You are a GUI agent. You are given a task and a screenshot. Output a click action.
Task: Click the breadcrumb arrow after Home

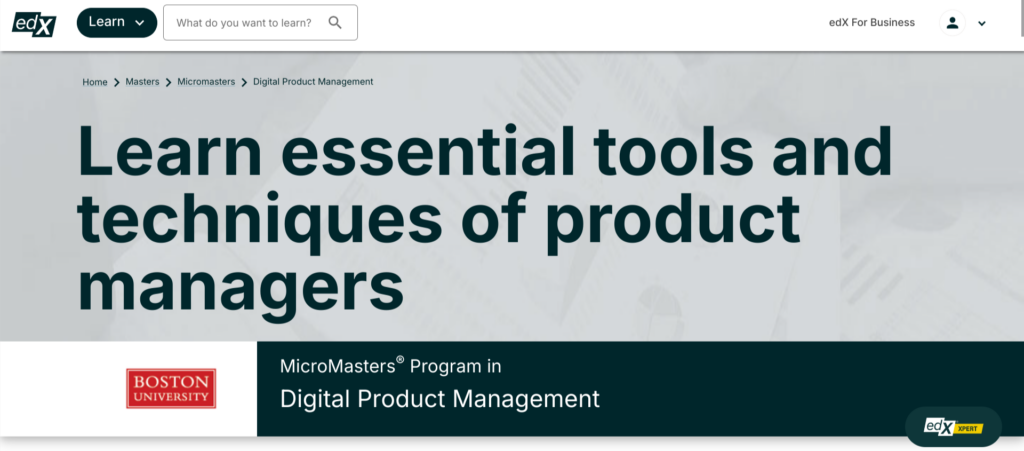(117, 82)
